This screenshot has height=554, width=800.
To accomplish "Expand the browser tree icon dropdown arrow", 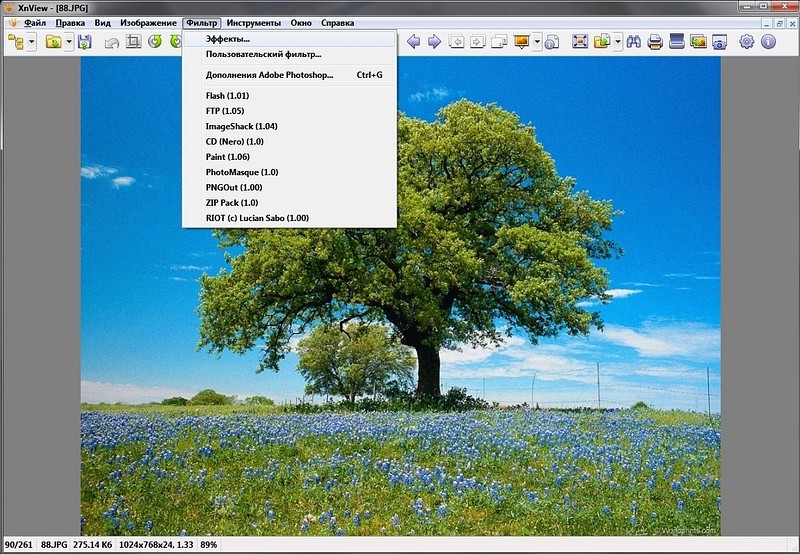I will [32, 42].
